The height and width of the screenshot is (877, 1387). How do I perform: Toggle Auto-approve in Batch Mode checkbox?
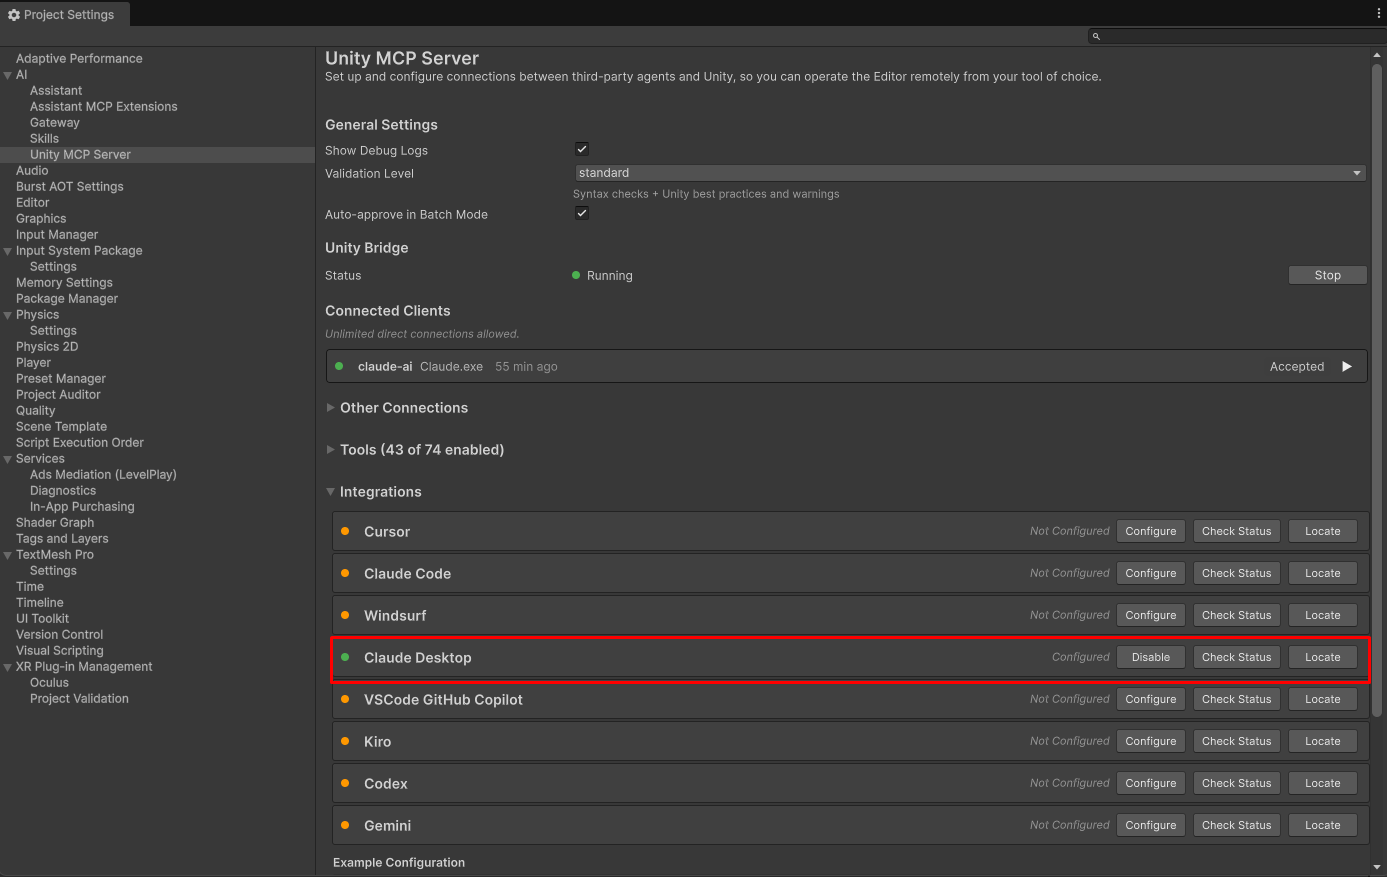(x=582, y=213)
